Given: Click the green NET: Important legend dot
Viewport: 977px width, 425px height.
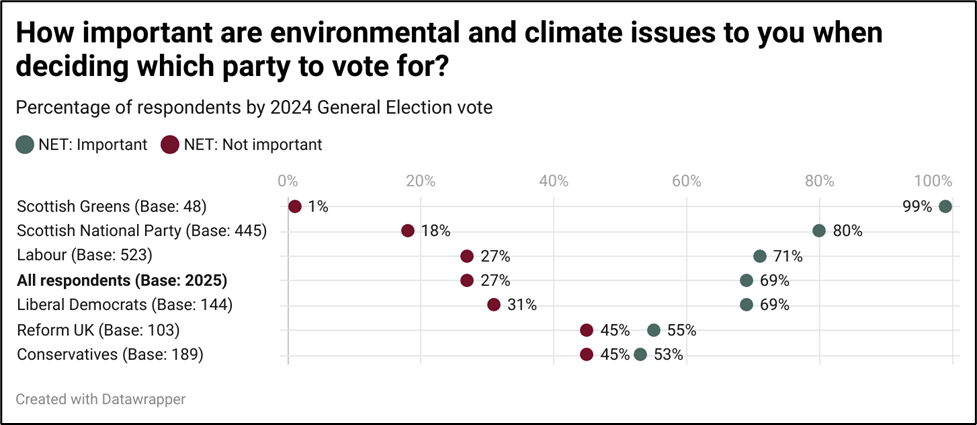Looking at the screenshot, I should coord(24,144).
